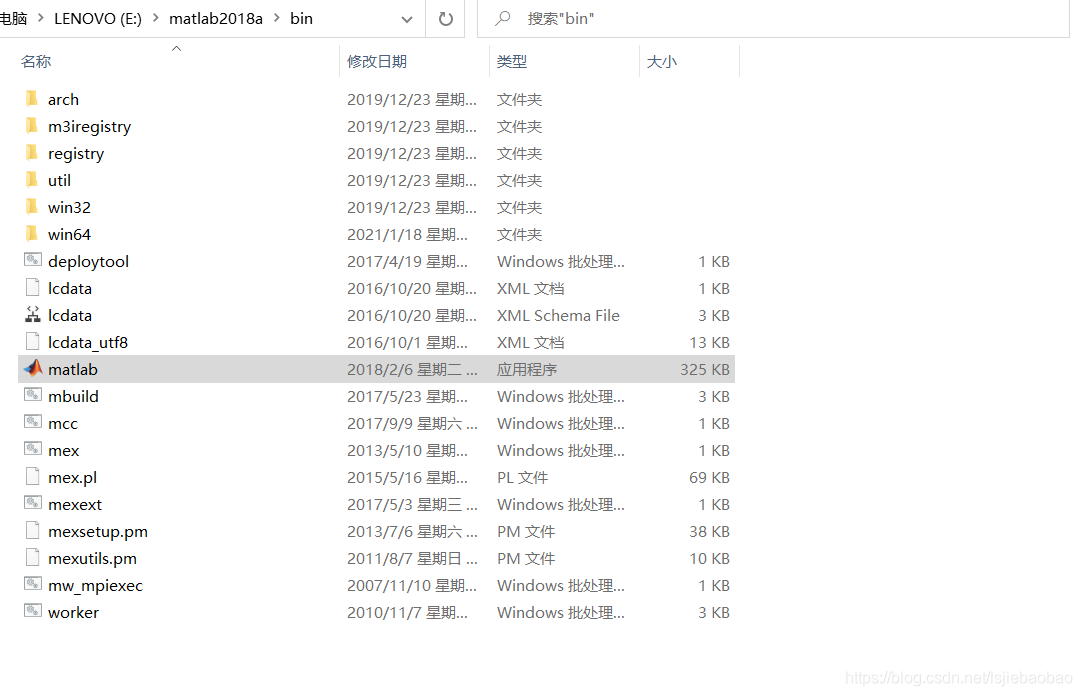Click the mexsetup.pm file icon

pos(32,530)
